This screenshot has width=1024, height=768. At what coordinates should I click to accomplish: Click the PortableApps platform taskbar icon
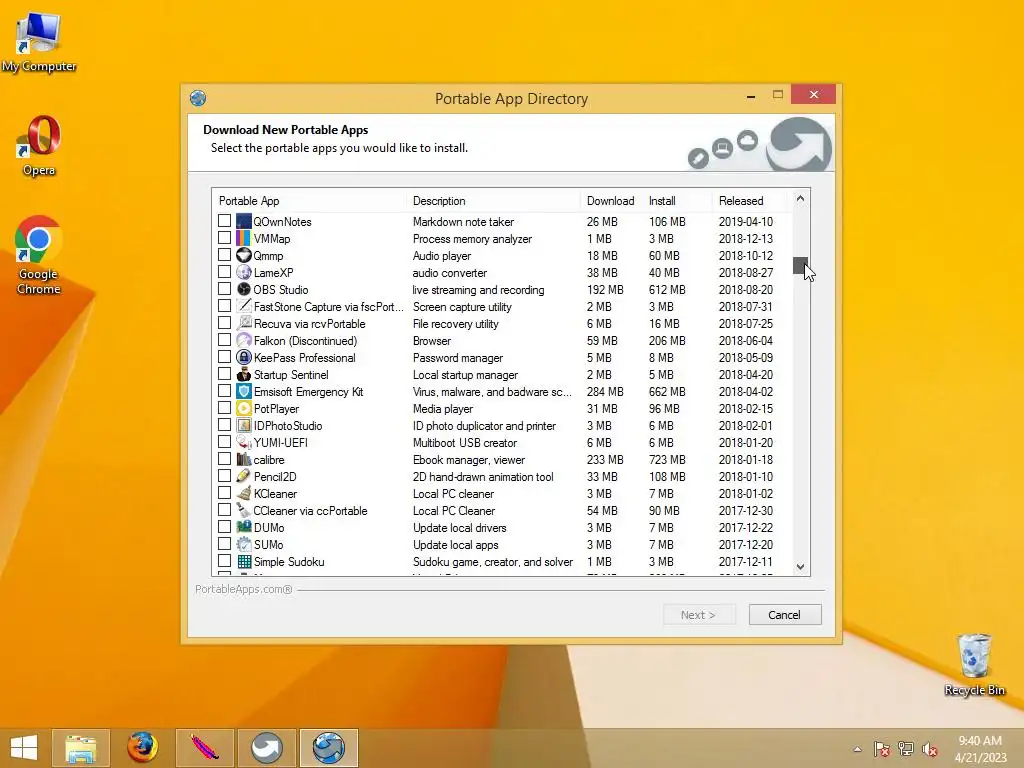[x=266, y=748]
